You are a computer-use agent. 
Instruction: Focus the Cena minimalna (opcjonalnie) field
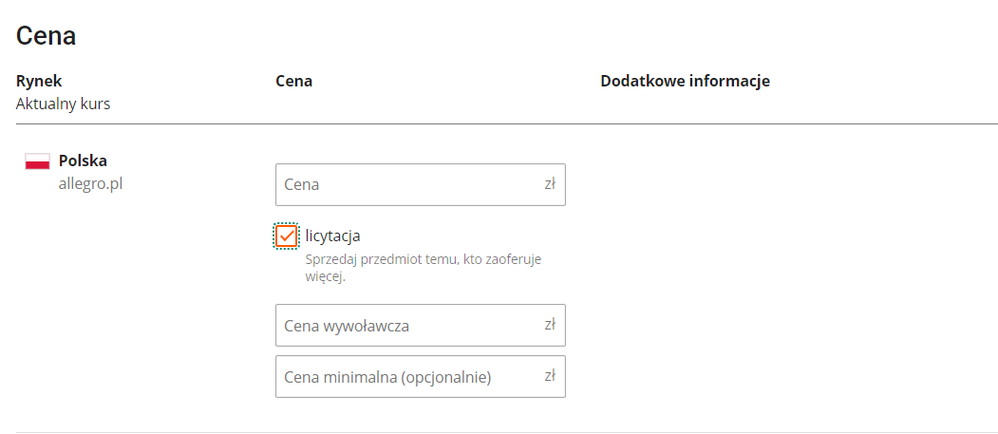[420, 377]
